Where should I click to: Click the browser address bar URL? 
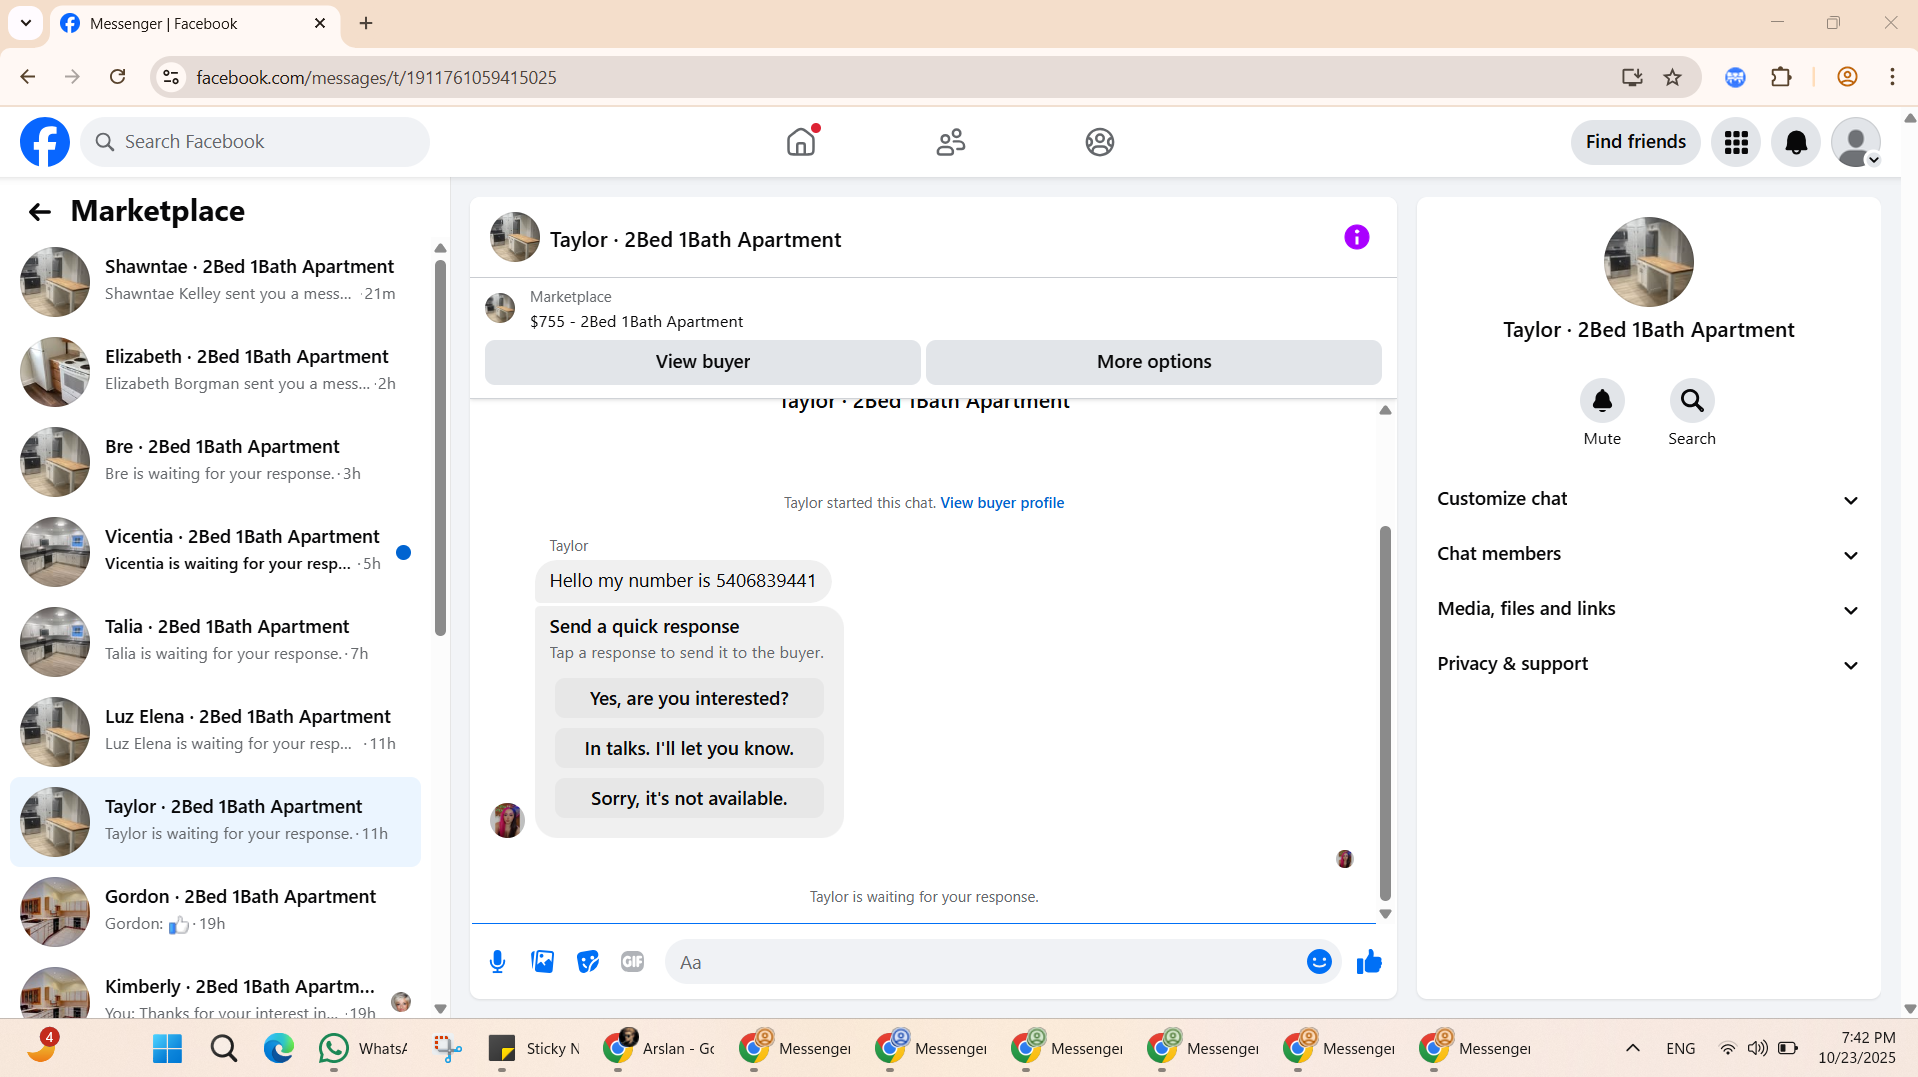(x=376, y=78)
